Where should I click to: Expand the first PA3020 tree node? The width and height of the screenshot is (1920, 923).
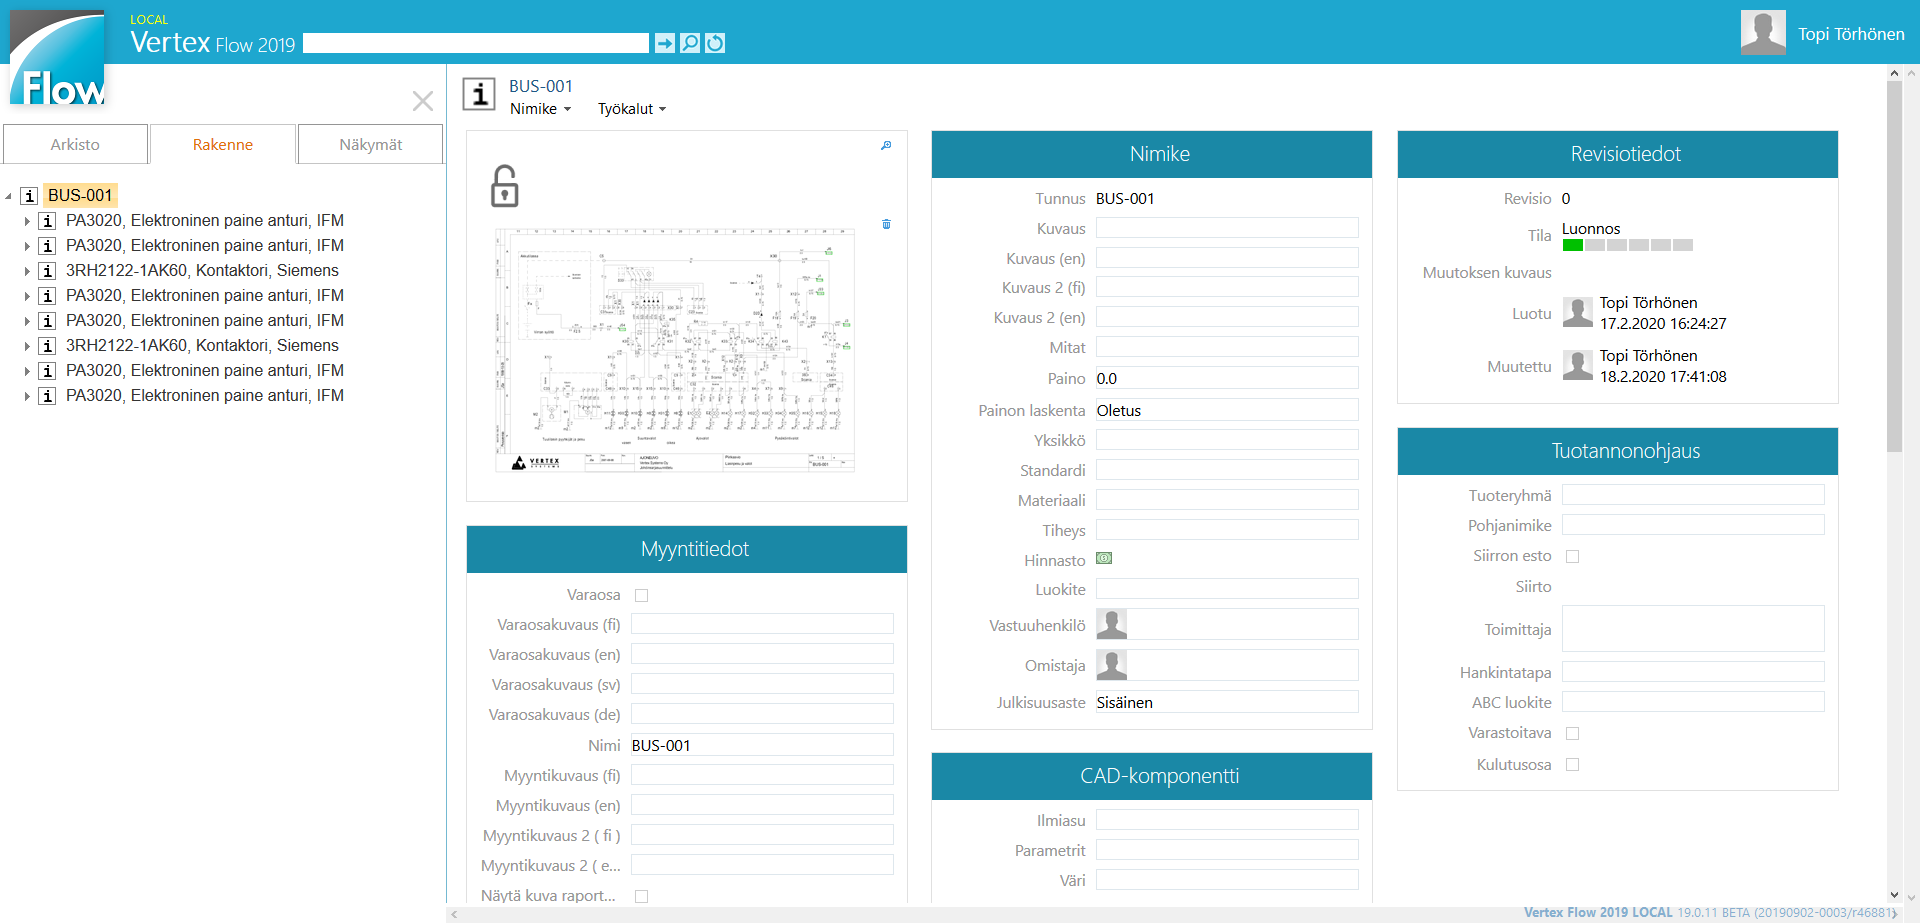(x=27, y=221)
